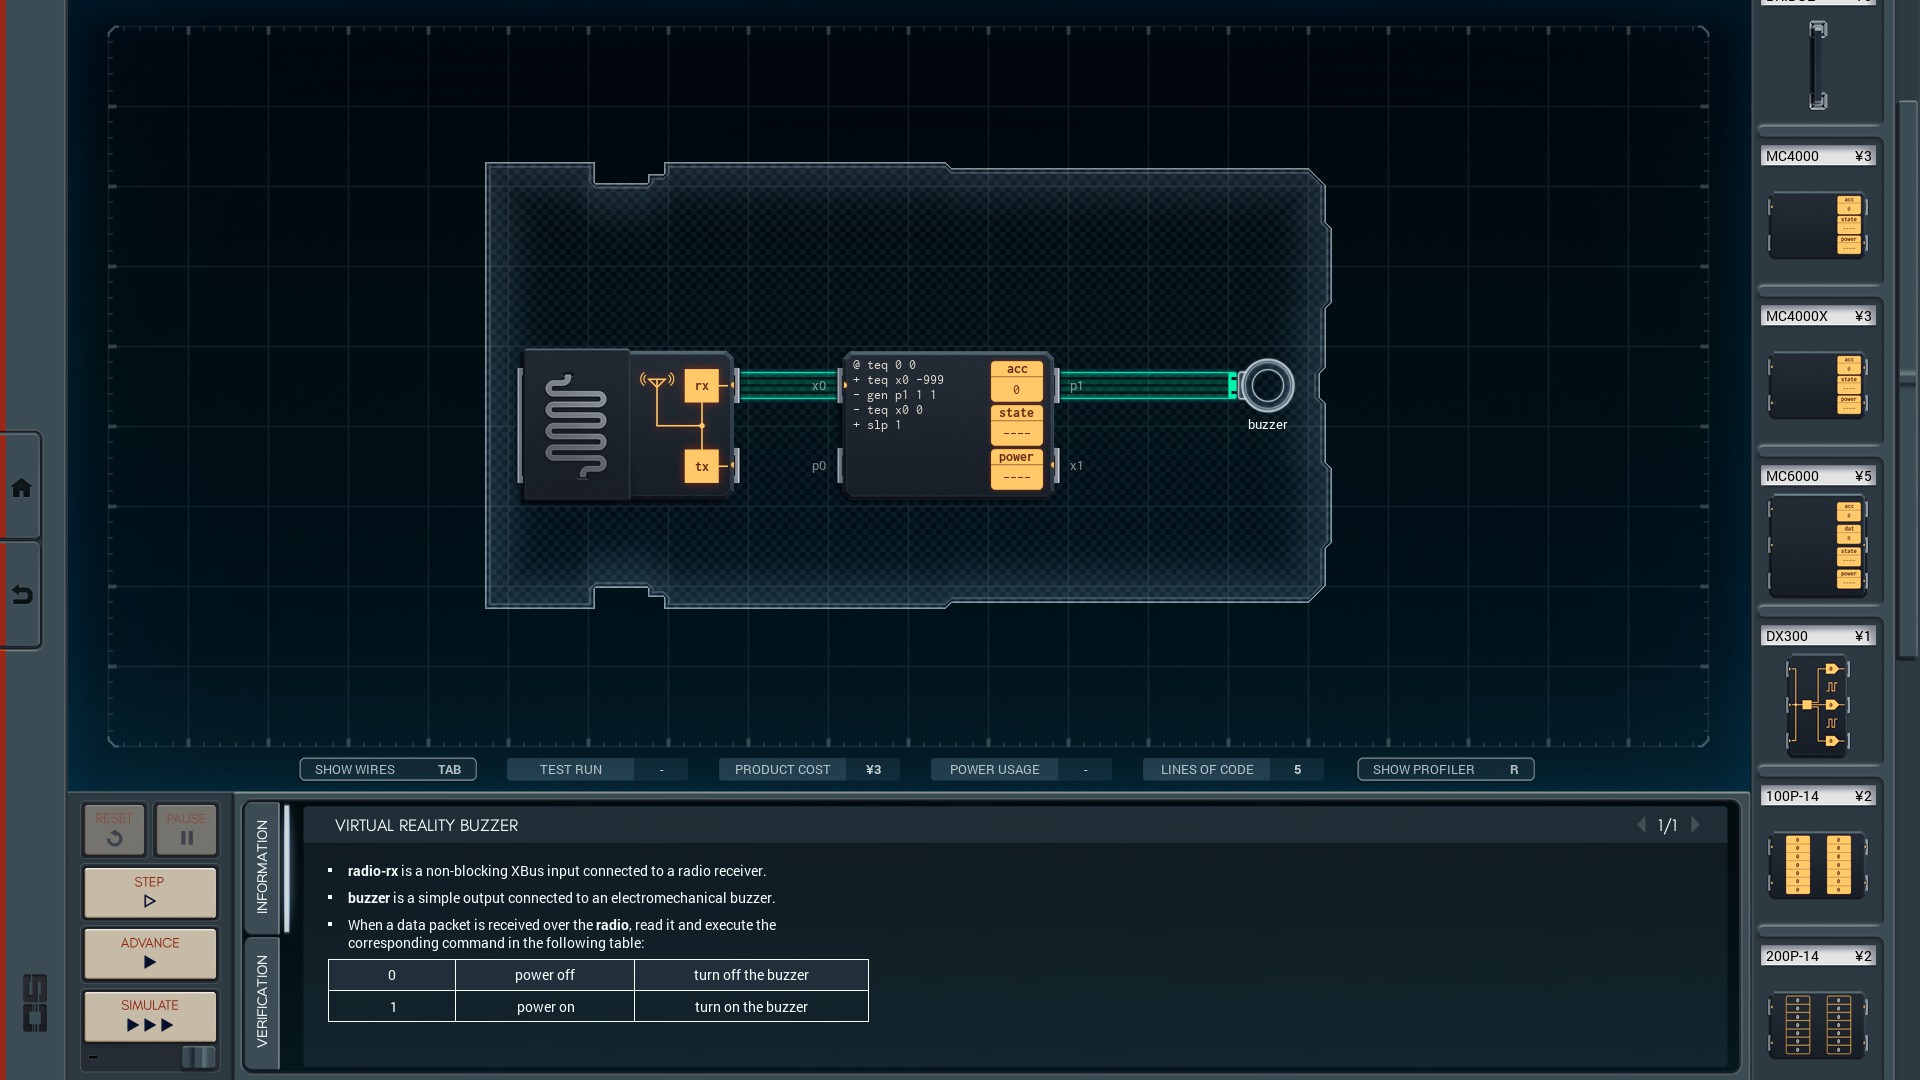The height and width of the screenshot is (1080, 1920).
Task: Go to next information page arrow
Action: [1695, 825]
